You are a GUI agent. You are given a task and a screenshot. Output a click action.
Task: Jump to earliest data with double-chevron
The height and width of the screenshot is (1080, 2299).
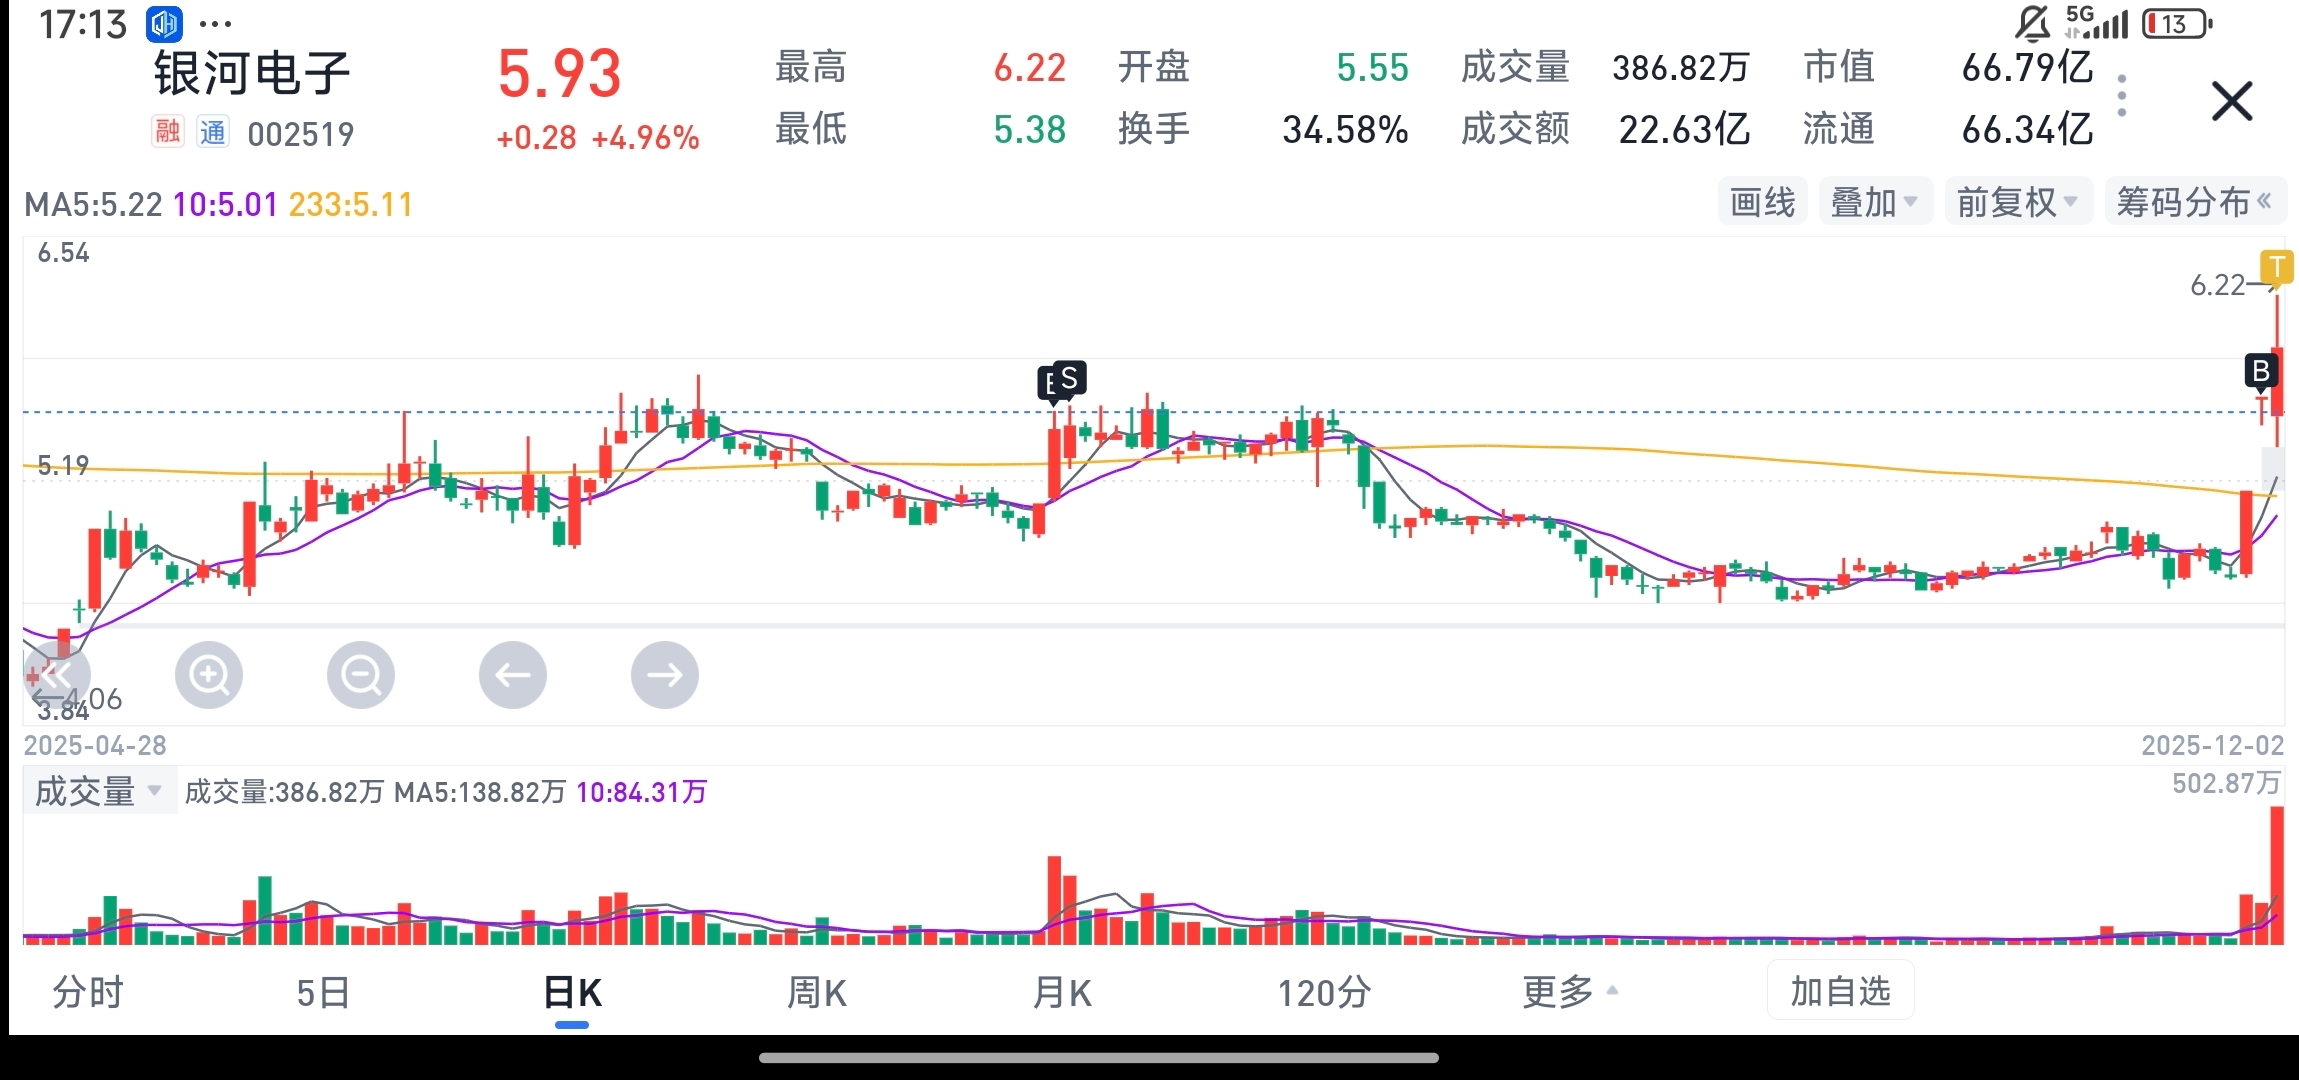point(56,676)
